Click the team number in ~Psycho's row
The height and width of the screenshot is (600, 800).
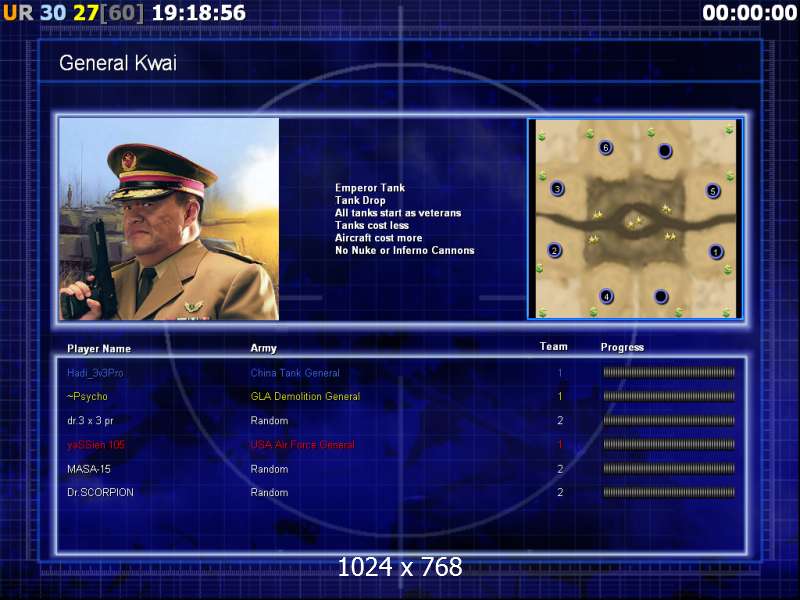pyautogui.click(x=560, y=396)
